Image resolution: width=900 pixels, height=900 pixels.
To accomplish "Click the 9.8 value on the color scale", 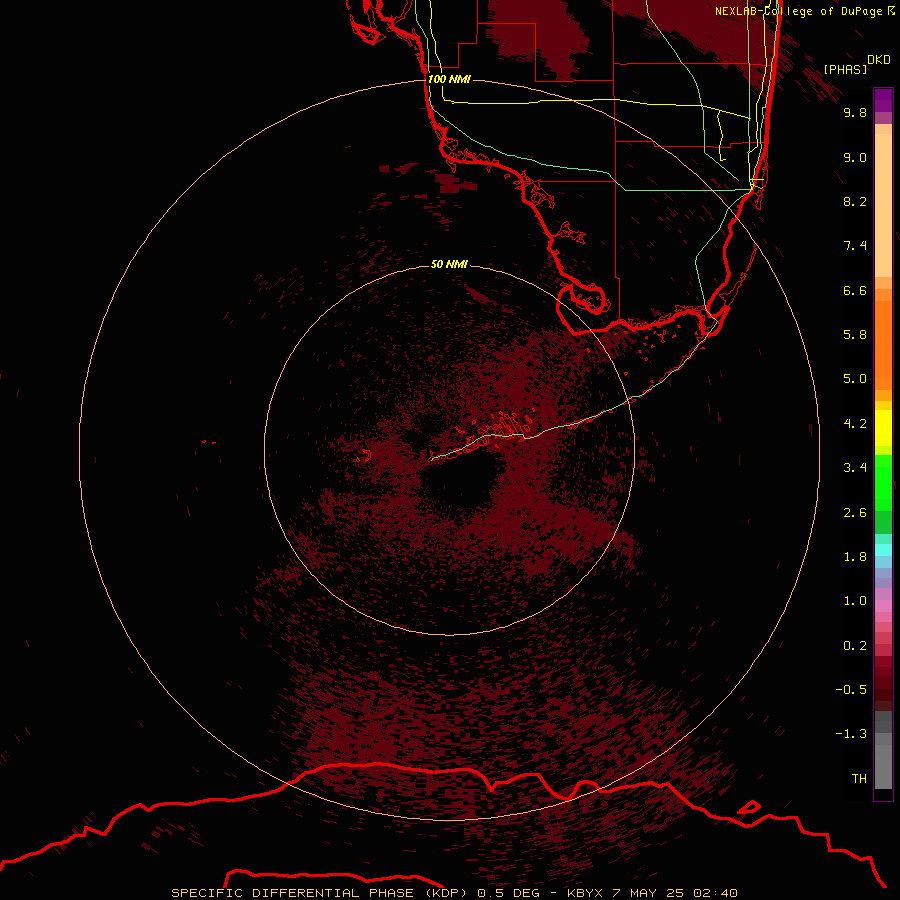I will coord(855,113).
